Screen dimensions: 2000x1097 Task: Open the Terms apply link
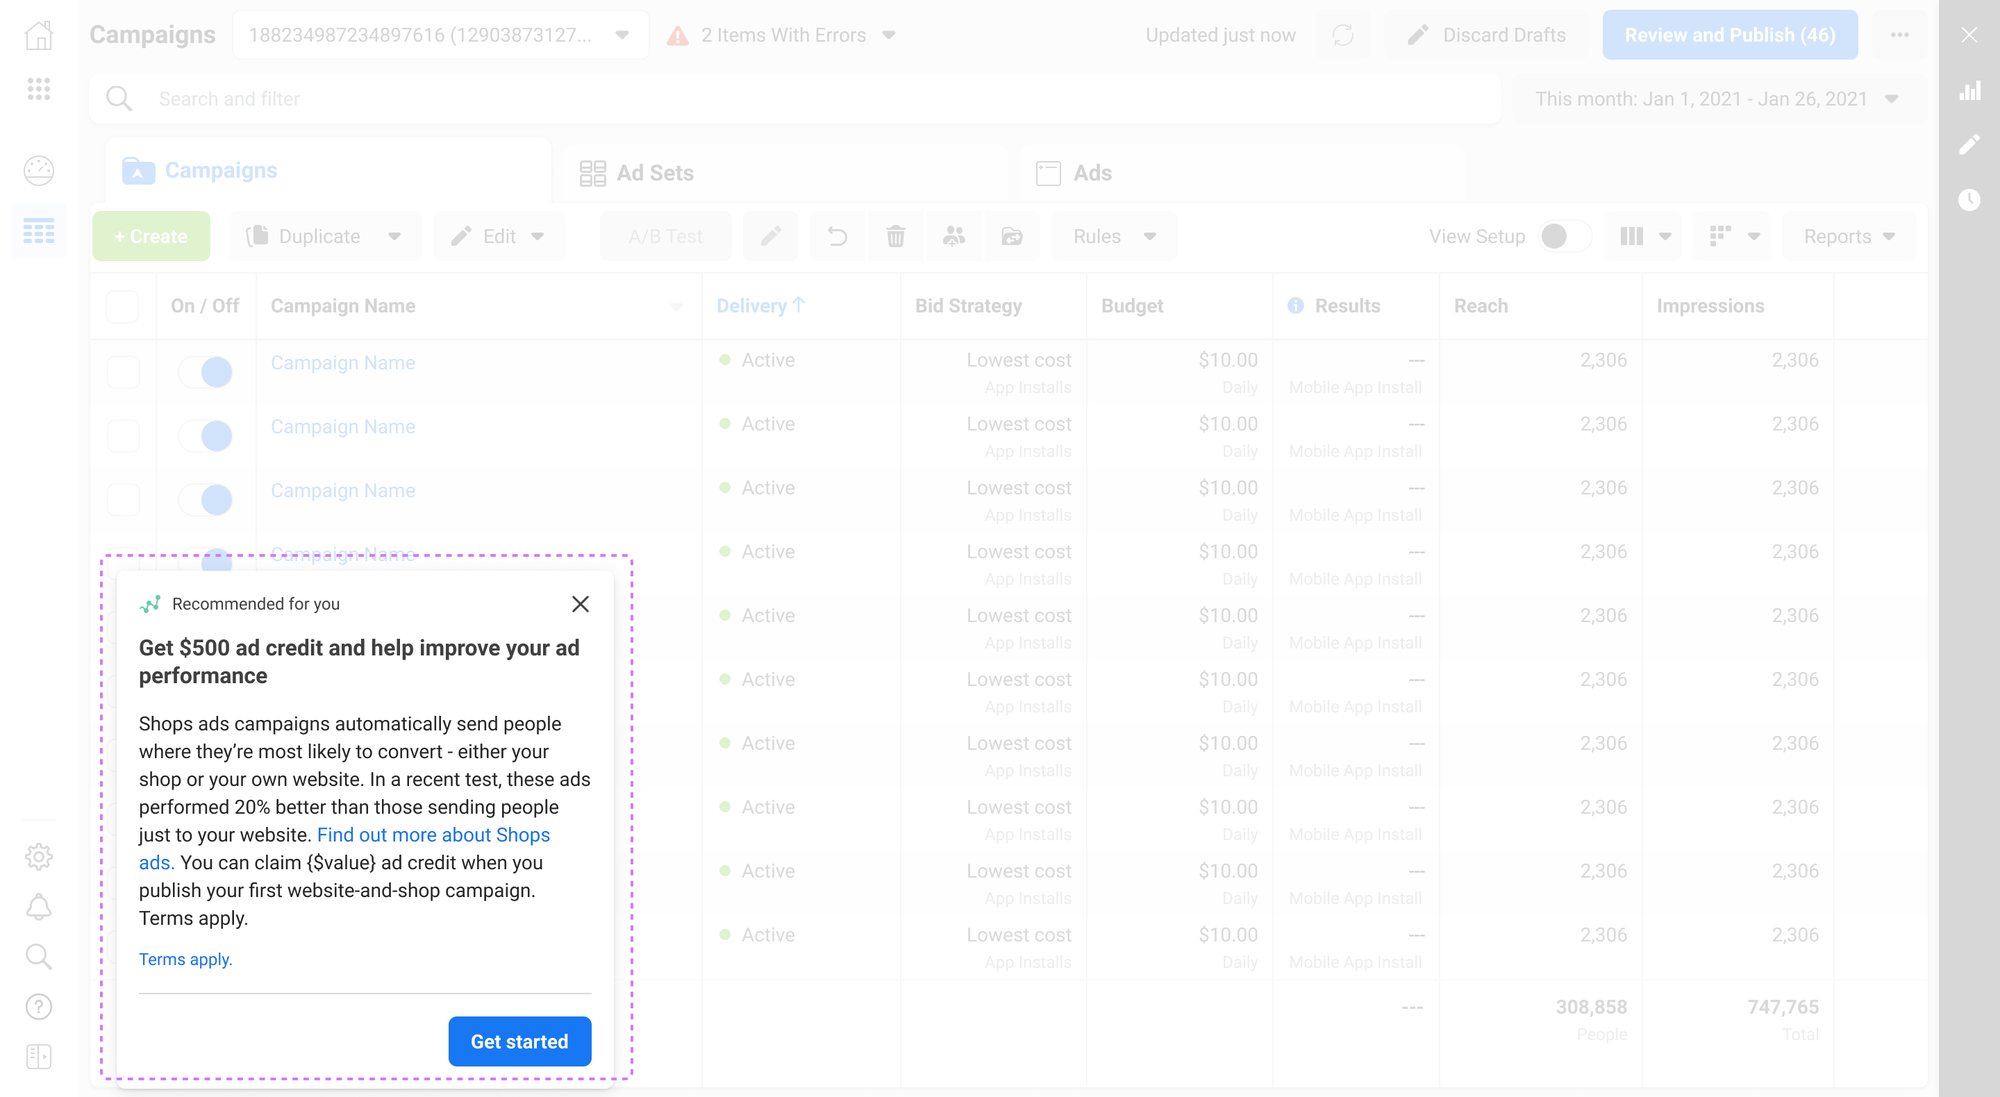pos(186,959)
